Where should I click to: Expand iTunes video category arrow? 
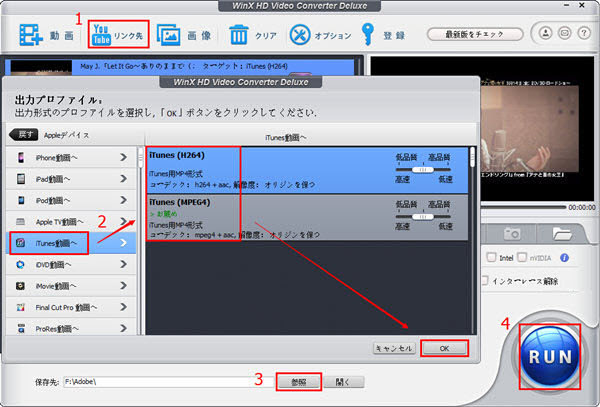[123, 243]
